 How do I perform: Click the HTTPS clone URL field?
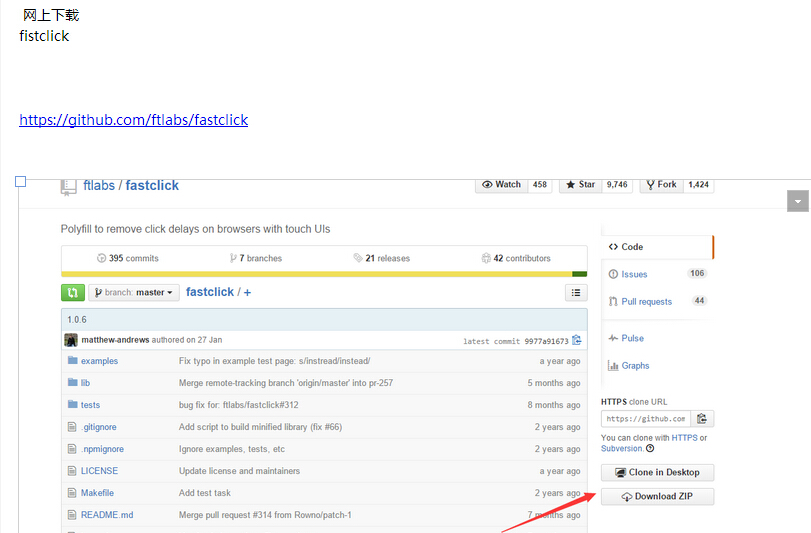[x=645, y=419]
